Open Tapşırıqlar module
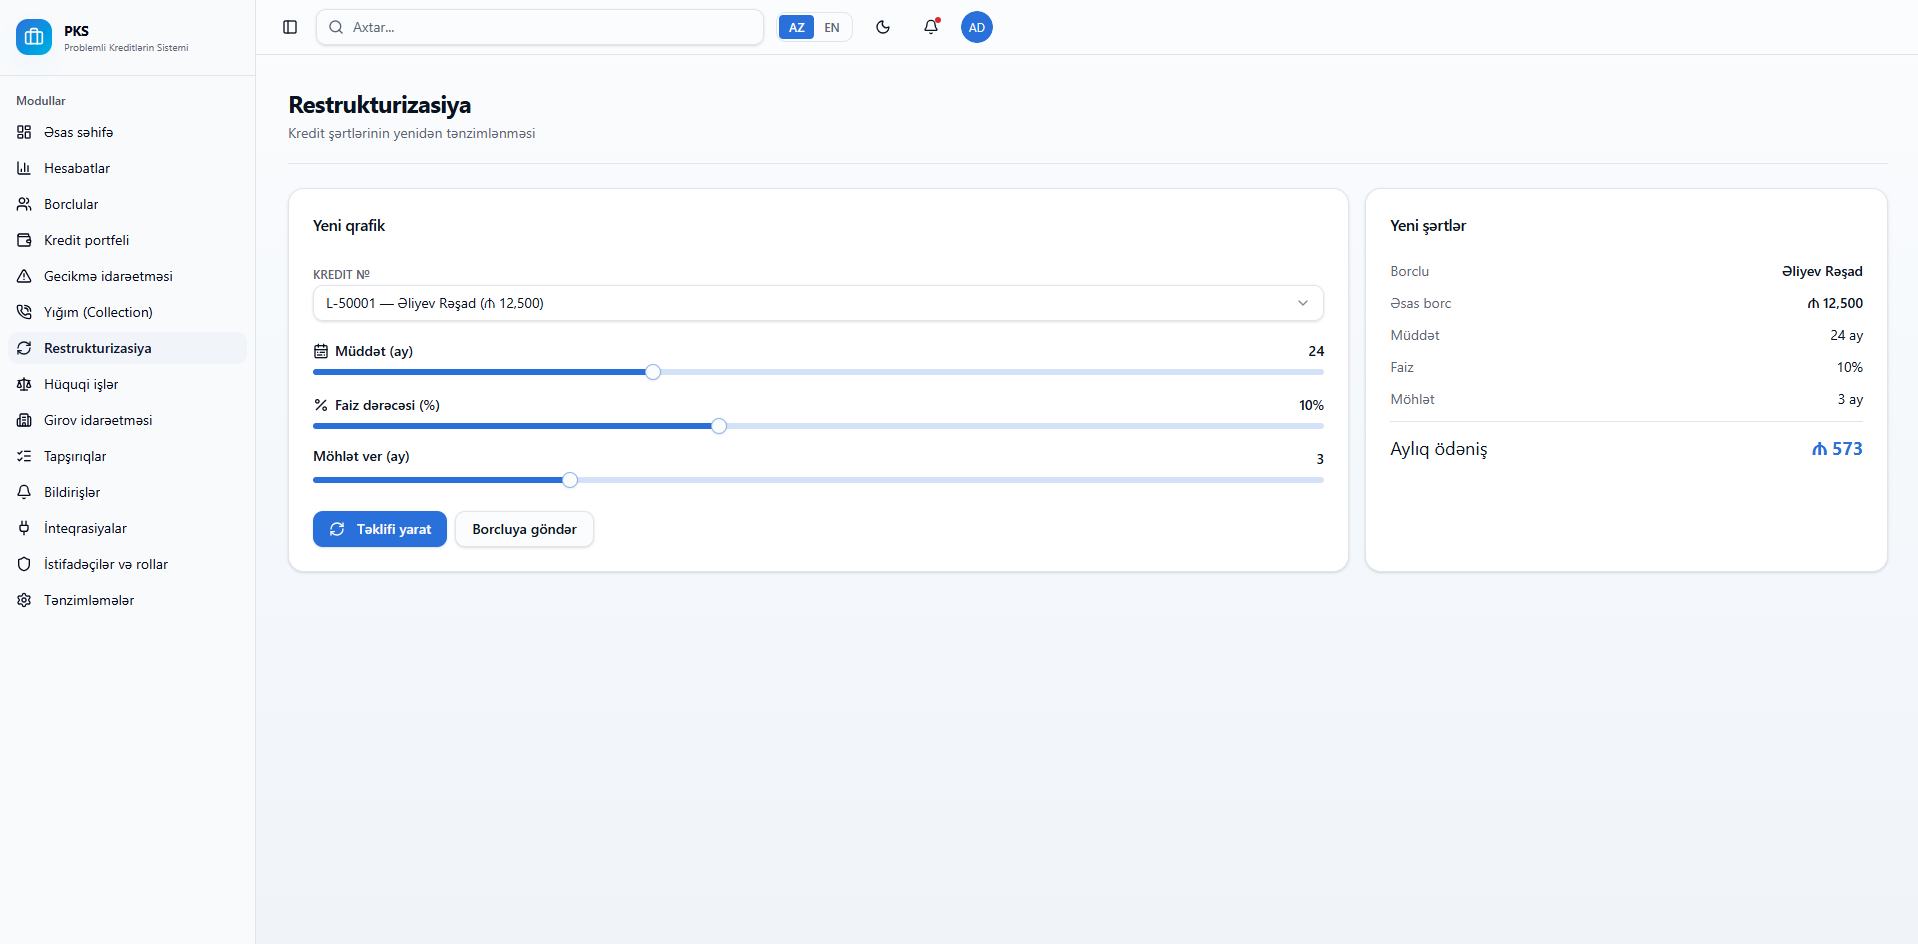This screenshot has height=944, width=1918. coord(127,456)
